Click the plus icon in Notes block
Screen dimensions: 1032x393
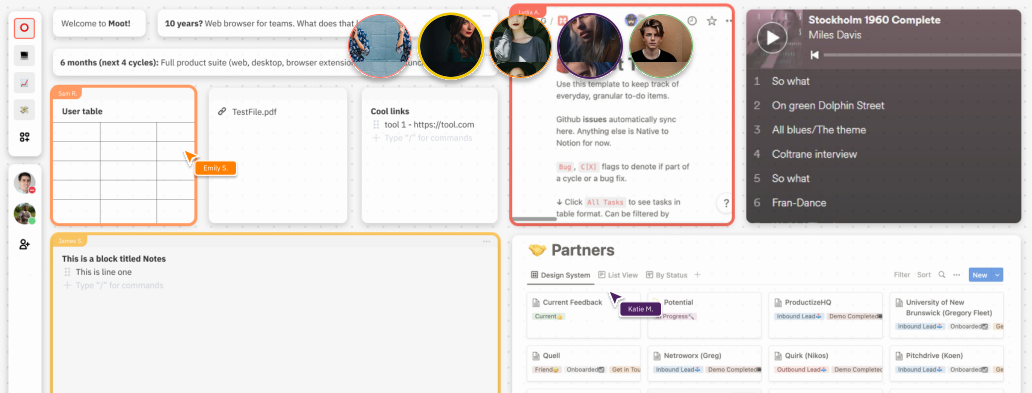pyautogui.click(x=67, y=286)
